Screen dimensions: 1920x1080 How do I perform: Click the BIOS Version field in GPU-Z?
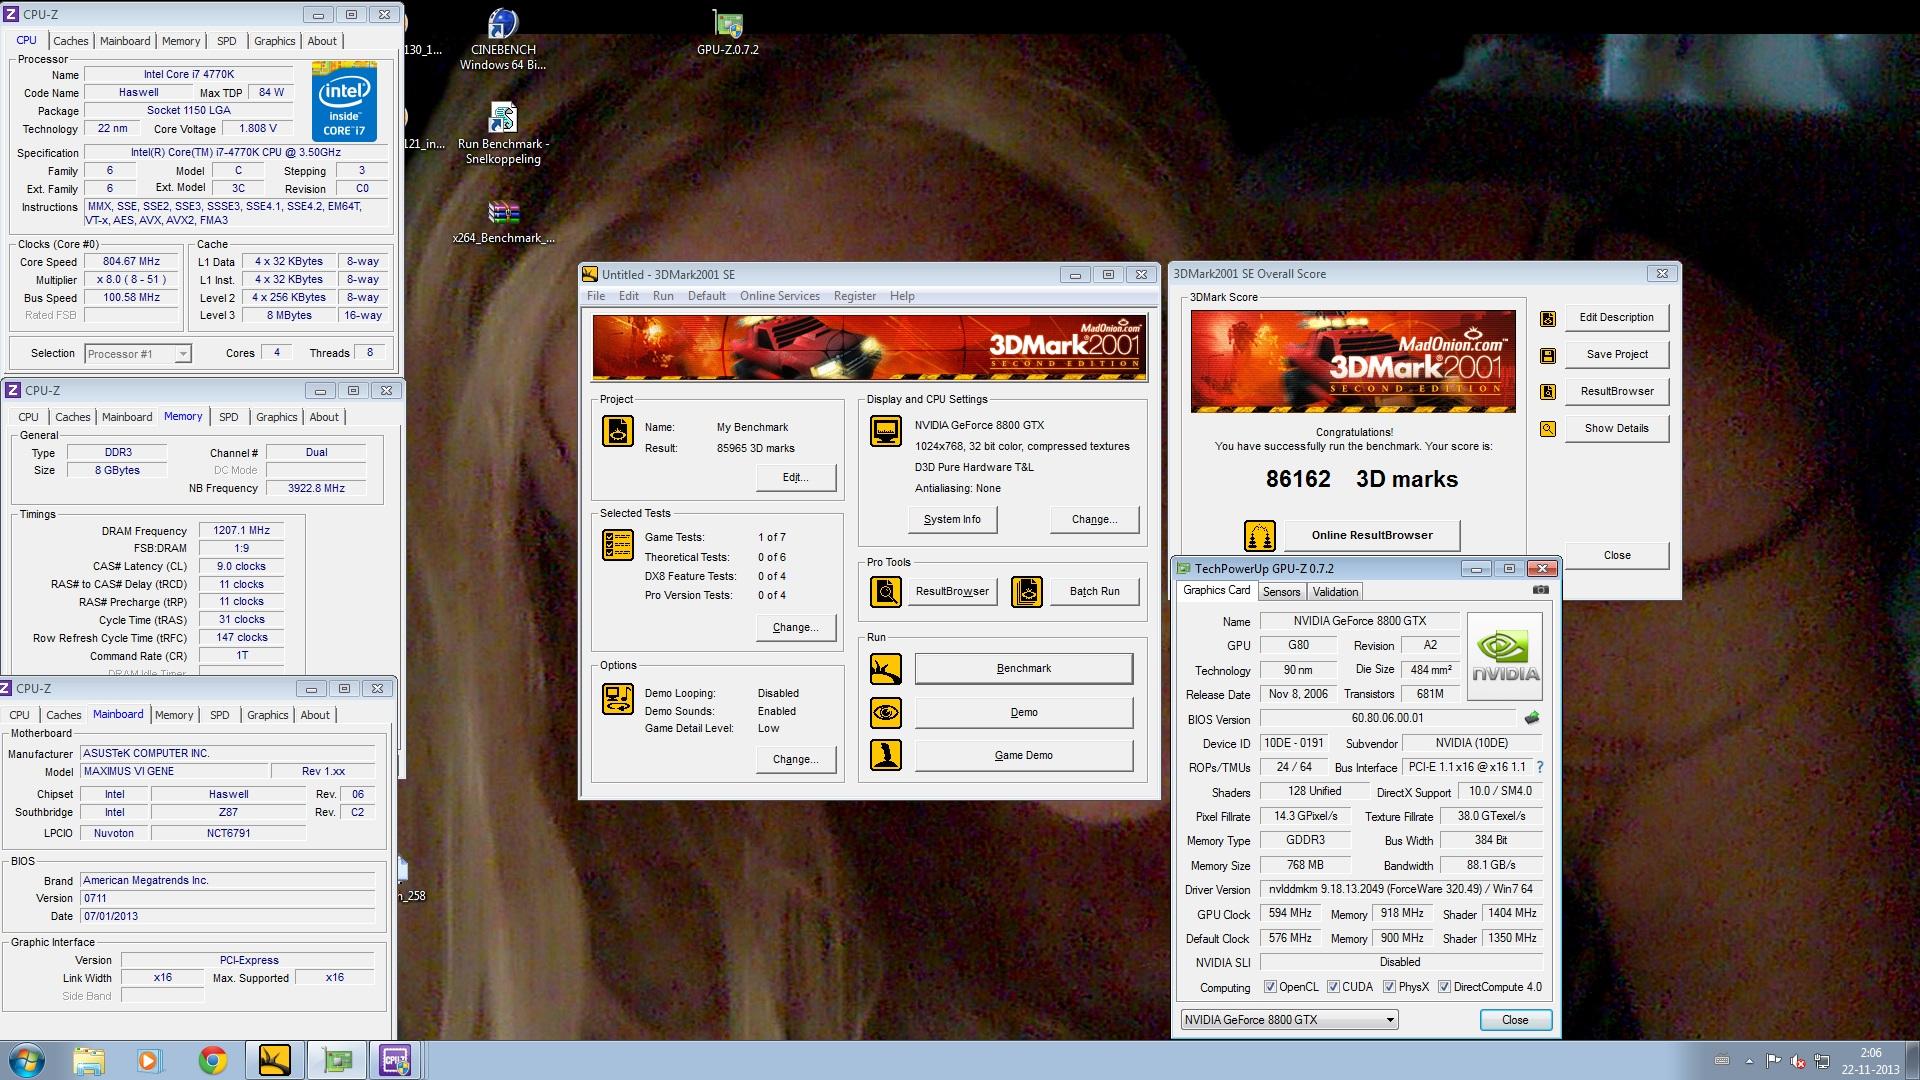(1388, 718)
